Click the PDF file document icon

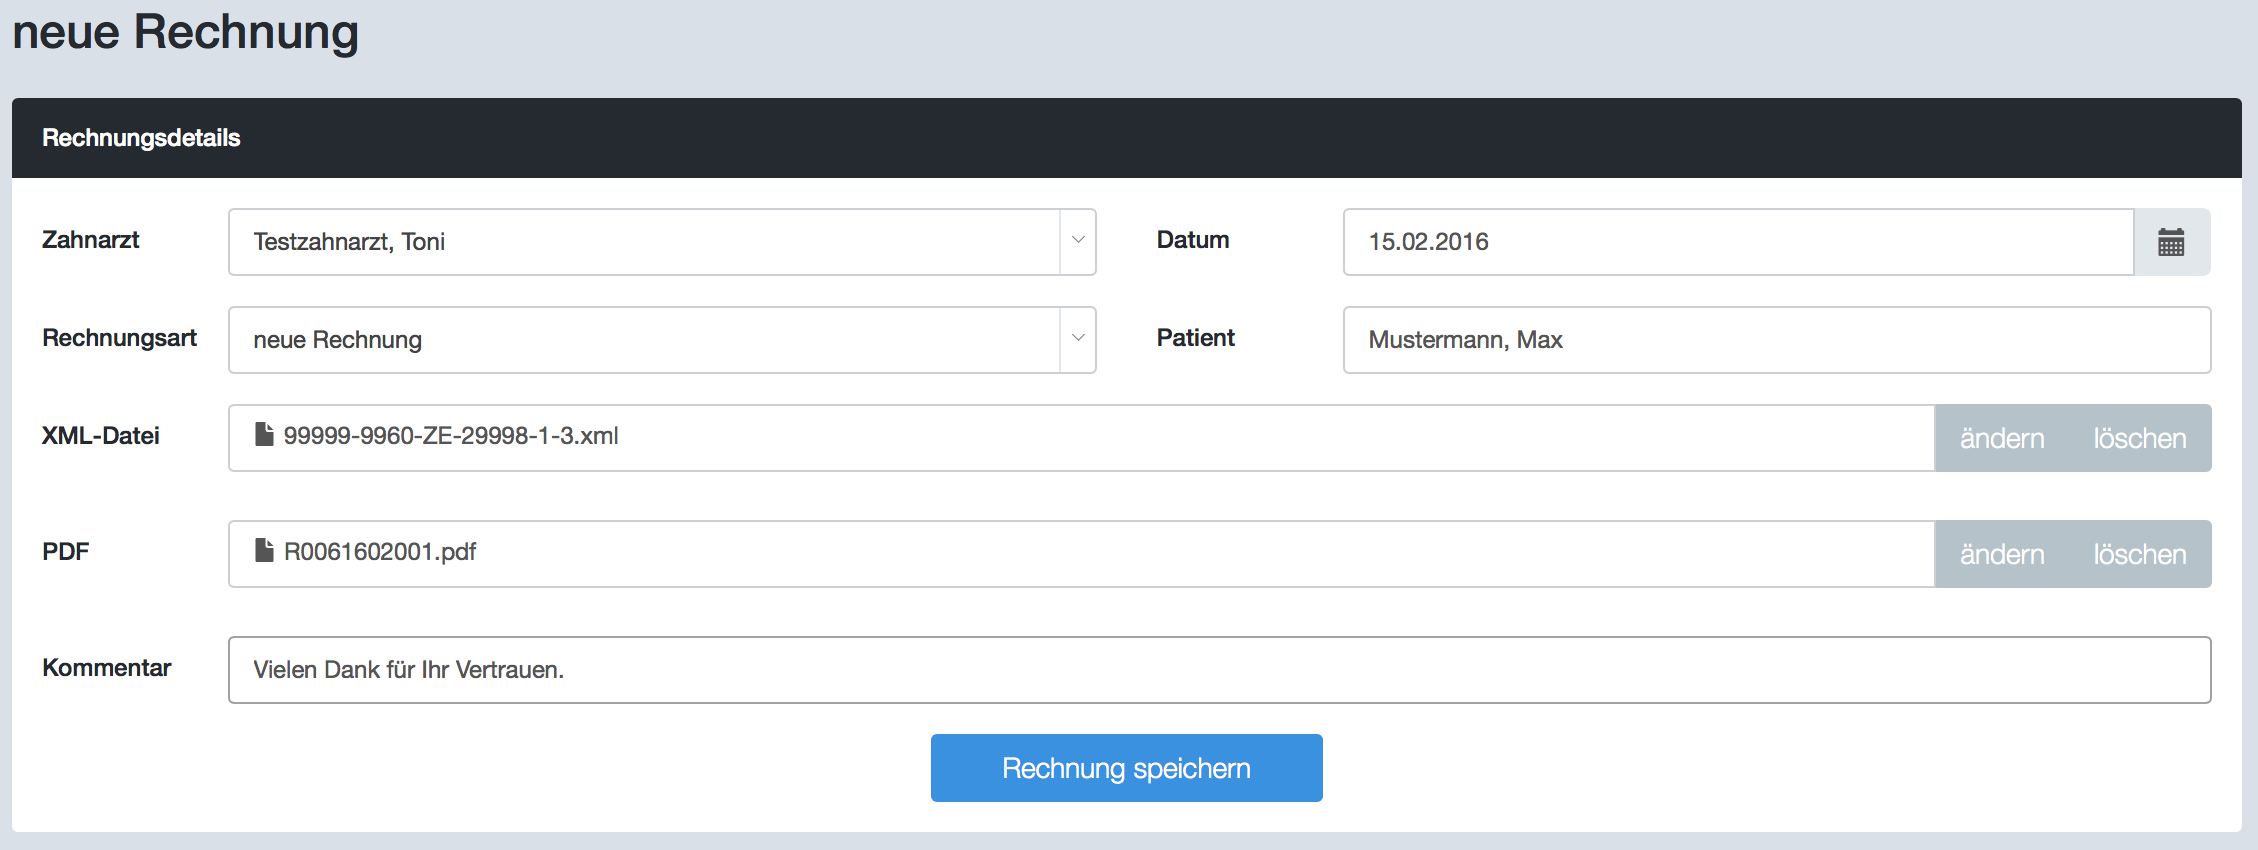[x=264, y=551]
